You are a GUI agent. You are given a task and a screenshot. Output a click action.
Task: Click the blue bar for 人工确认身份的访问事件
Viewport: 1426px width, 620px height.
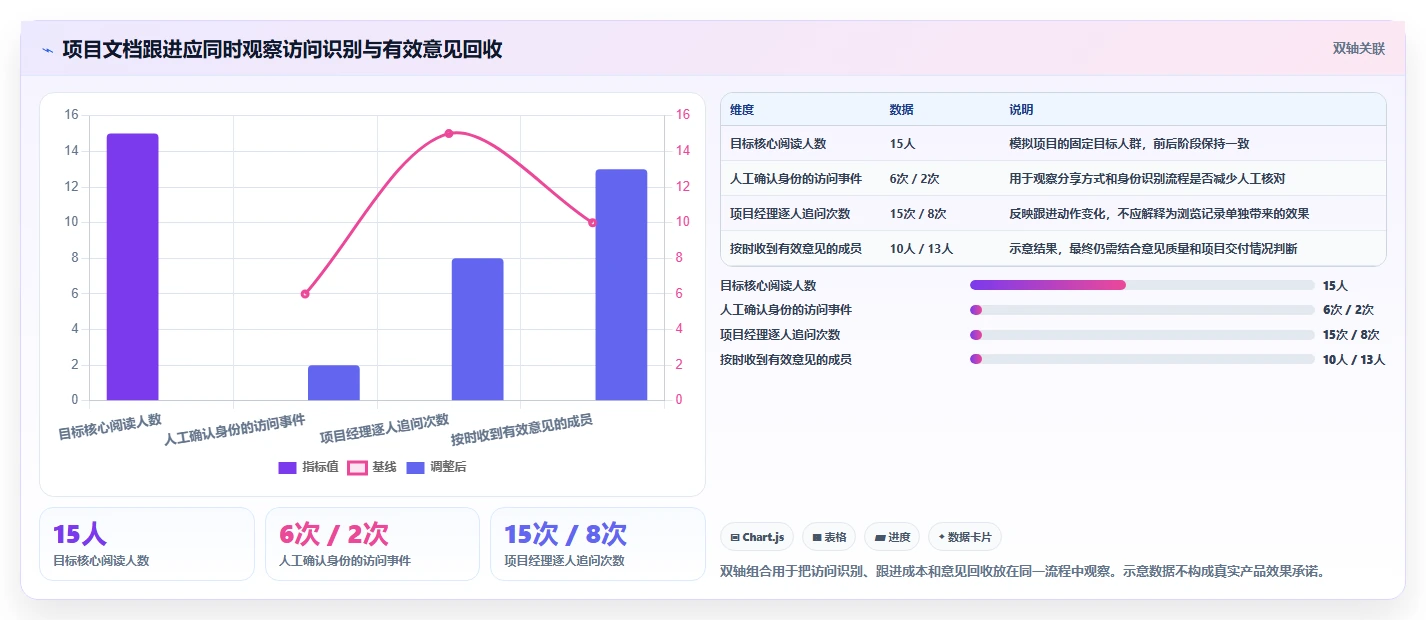click(333, 383)
